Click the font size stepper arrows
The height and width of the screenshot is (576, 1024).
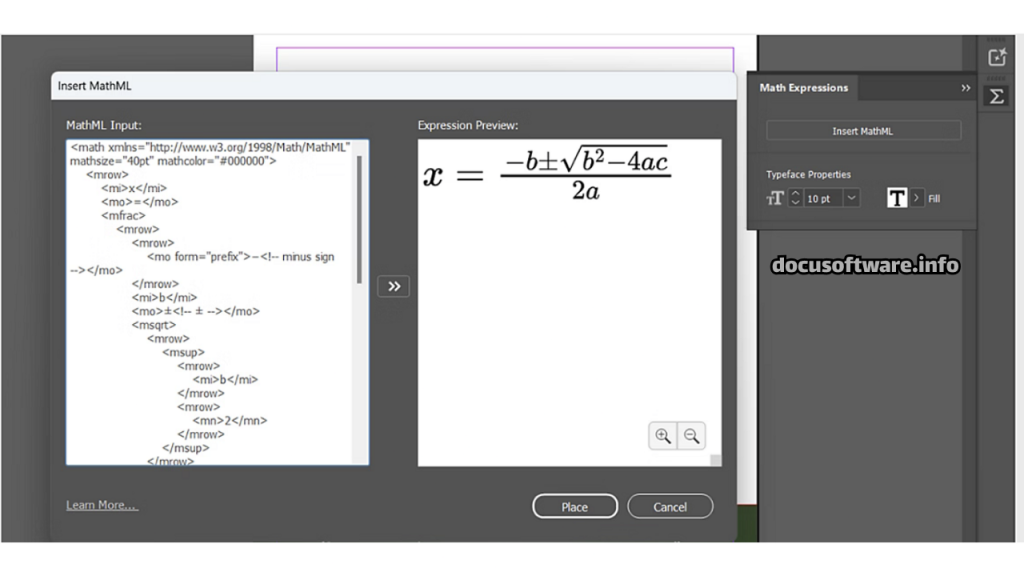(795, 198)
